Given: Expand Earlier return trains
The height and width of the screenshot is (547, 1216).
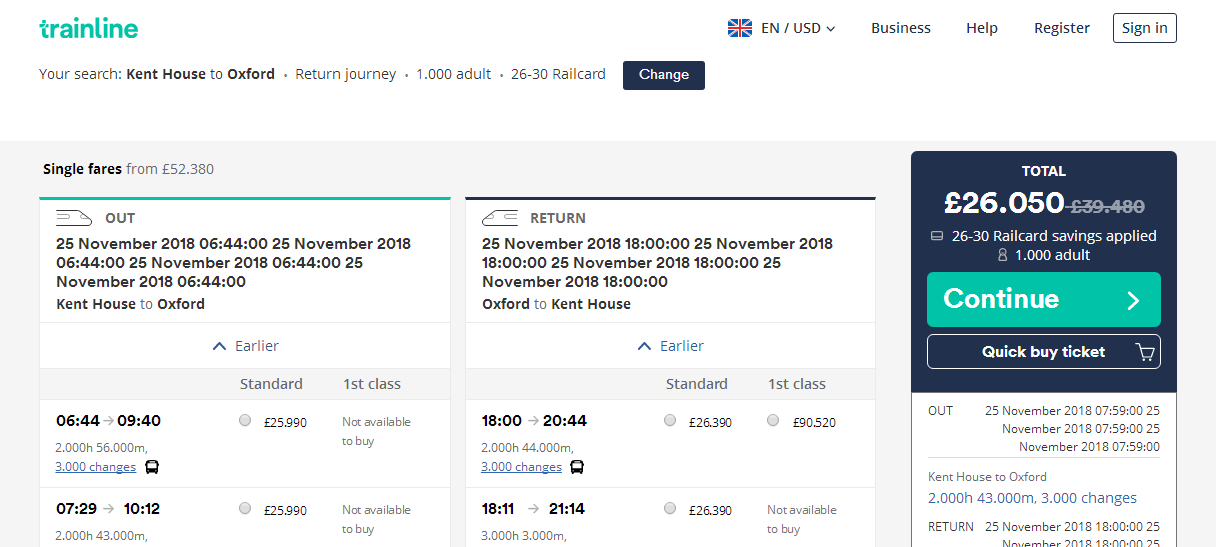Looking at the screenshot, I should (x=670, y=346).
